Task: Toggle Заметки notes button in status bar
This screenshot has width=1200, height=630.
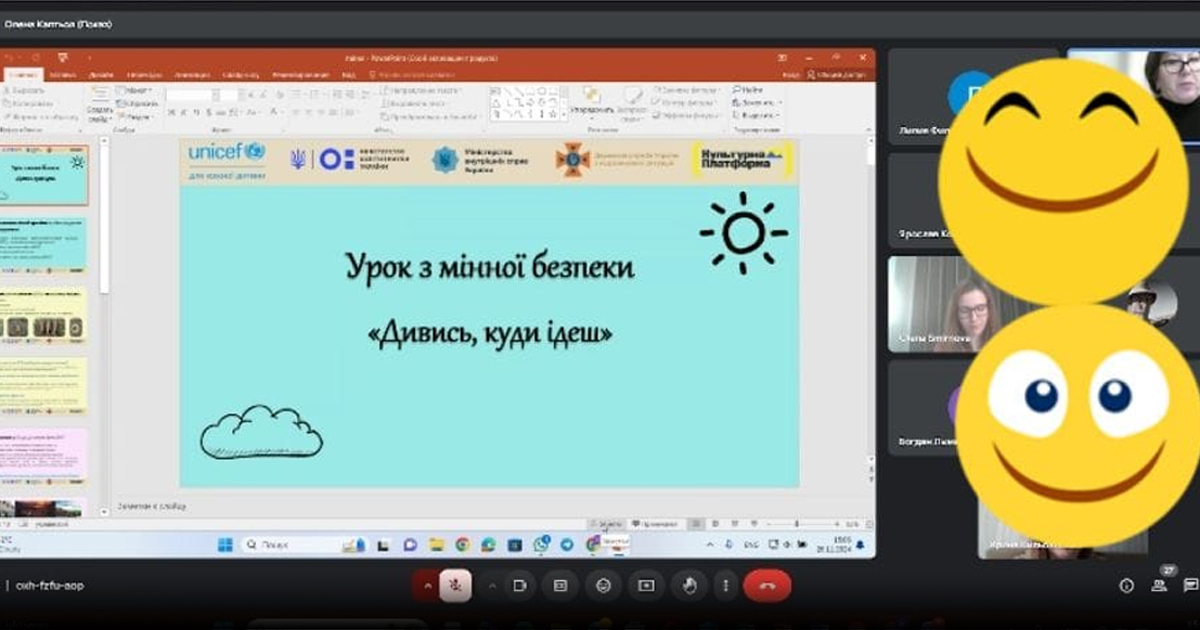Action: click(x=607, y=523)
